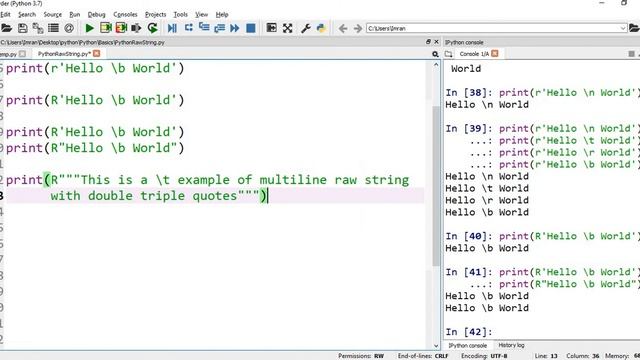The width and height of the screenshot is (640, 360).
Task: Select the Console 1/A tab
Action: (x=474, y=54)
